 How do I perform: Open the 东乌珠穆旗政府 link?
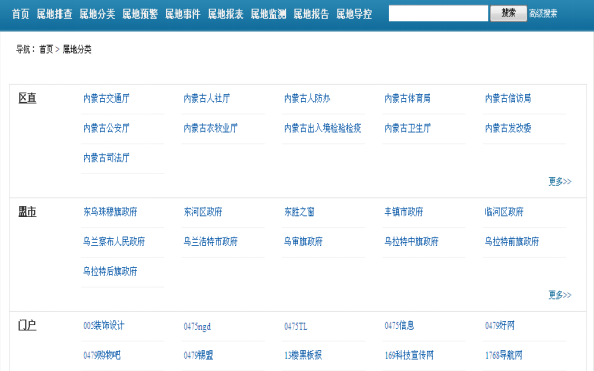coord(110,211)
